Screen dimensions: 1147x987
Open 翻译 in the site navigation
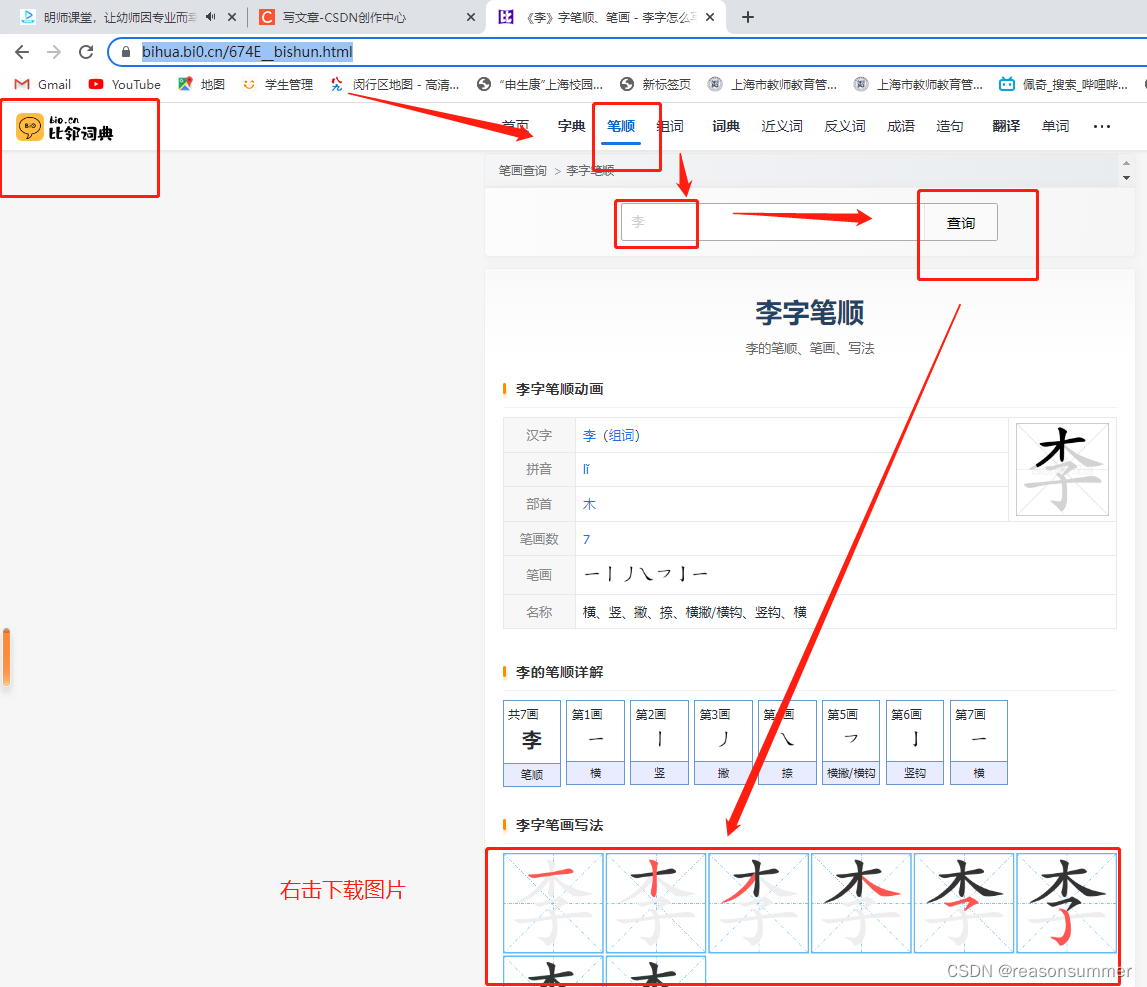(1006, 126)
